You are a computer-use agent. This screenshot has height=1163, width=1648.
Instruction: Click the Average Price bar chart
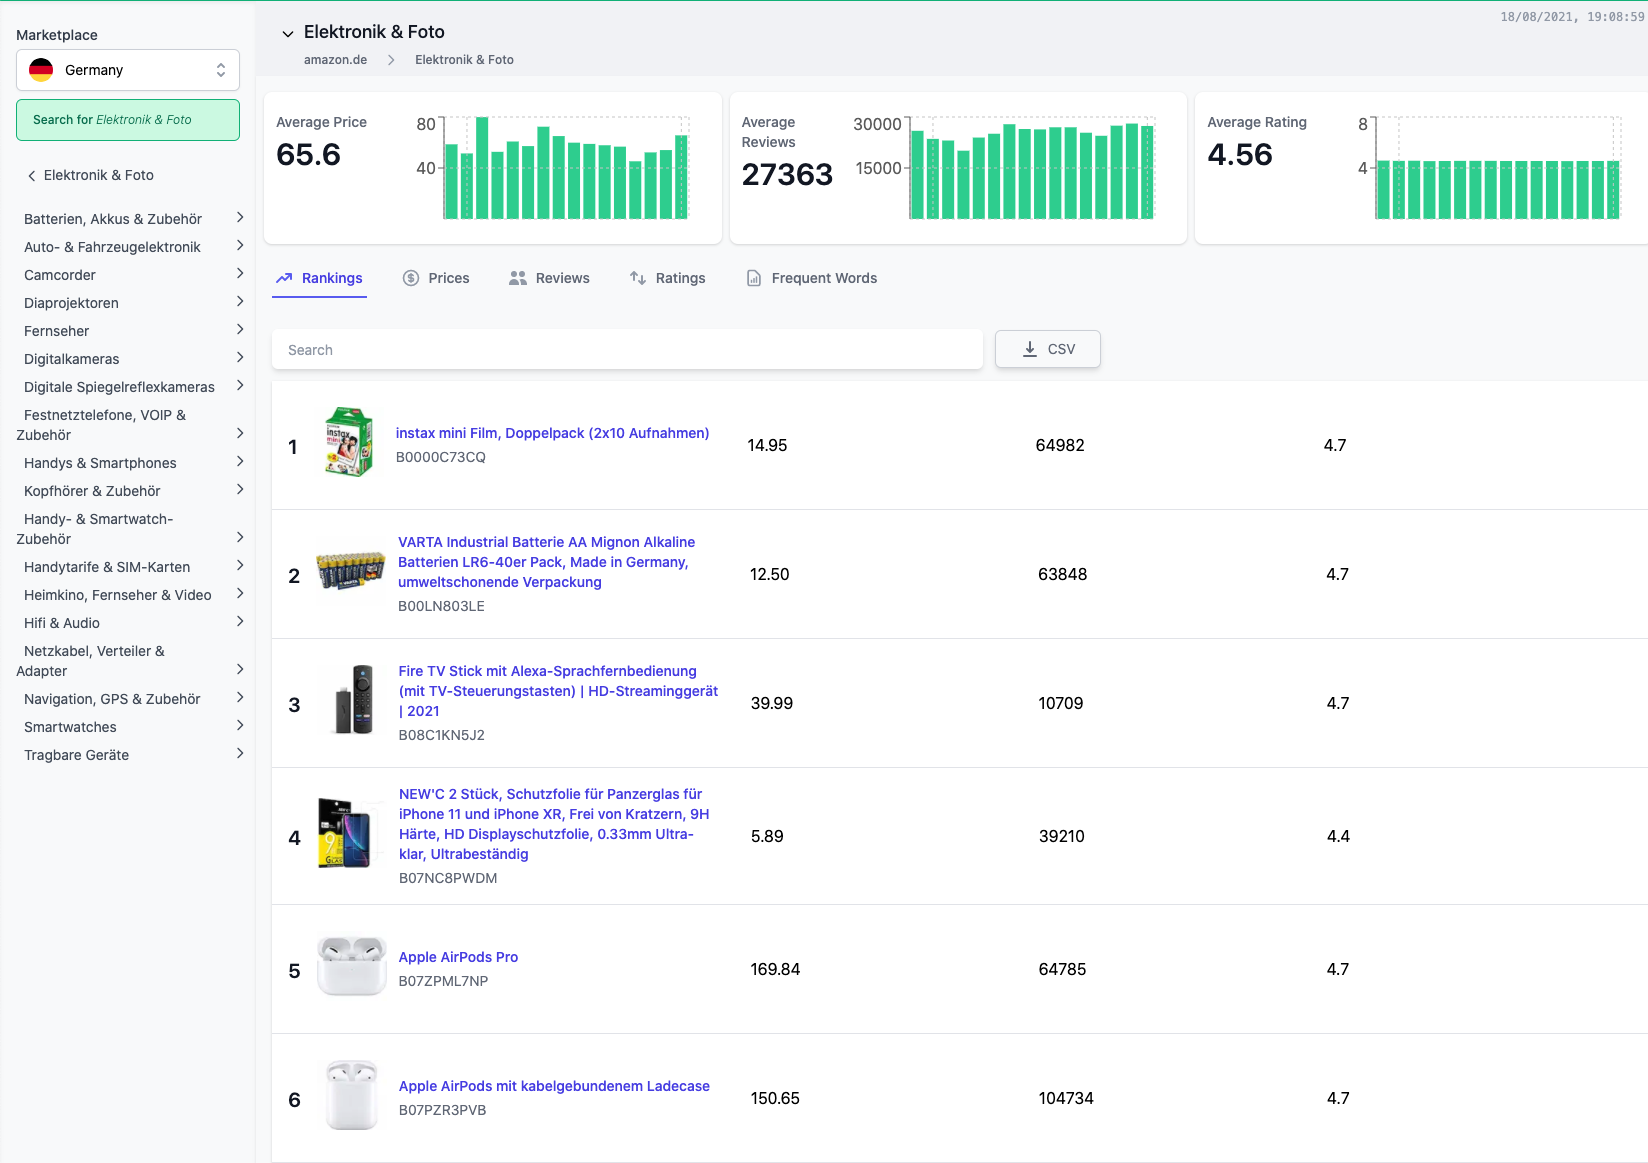566,168
